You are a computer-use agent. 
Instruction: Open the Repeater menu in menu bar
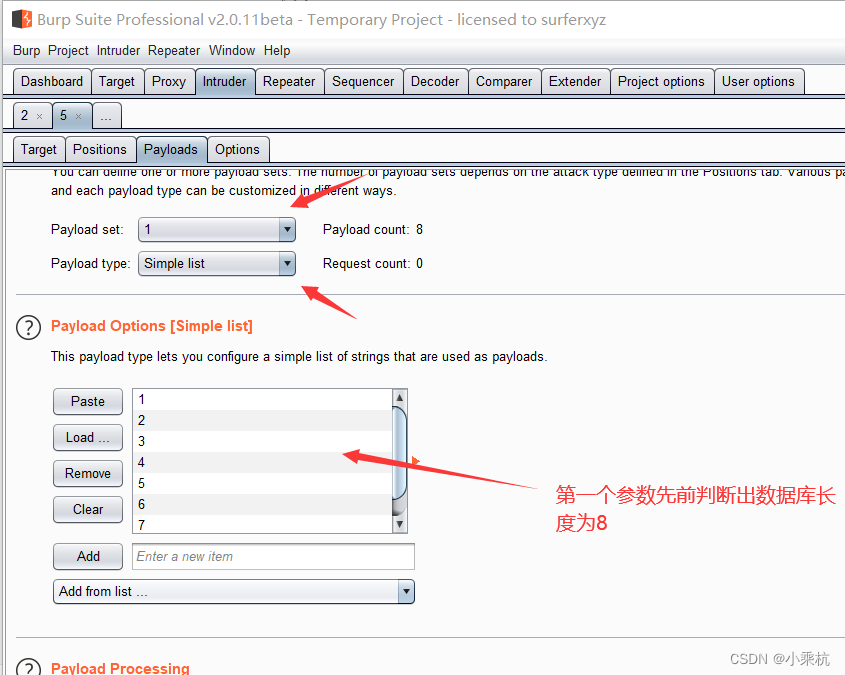pos(174,51)
